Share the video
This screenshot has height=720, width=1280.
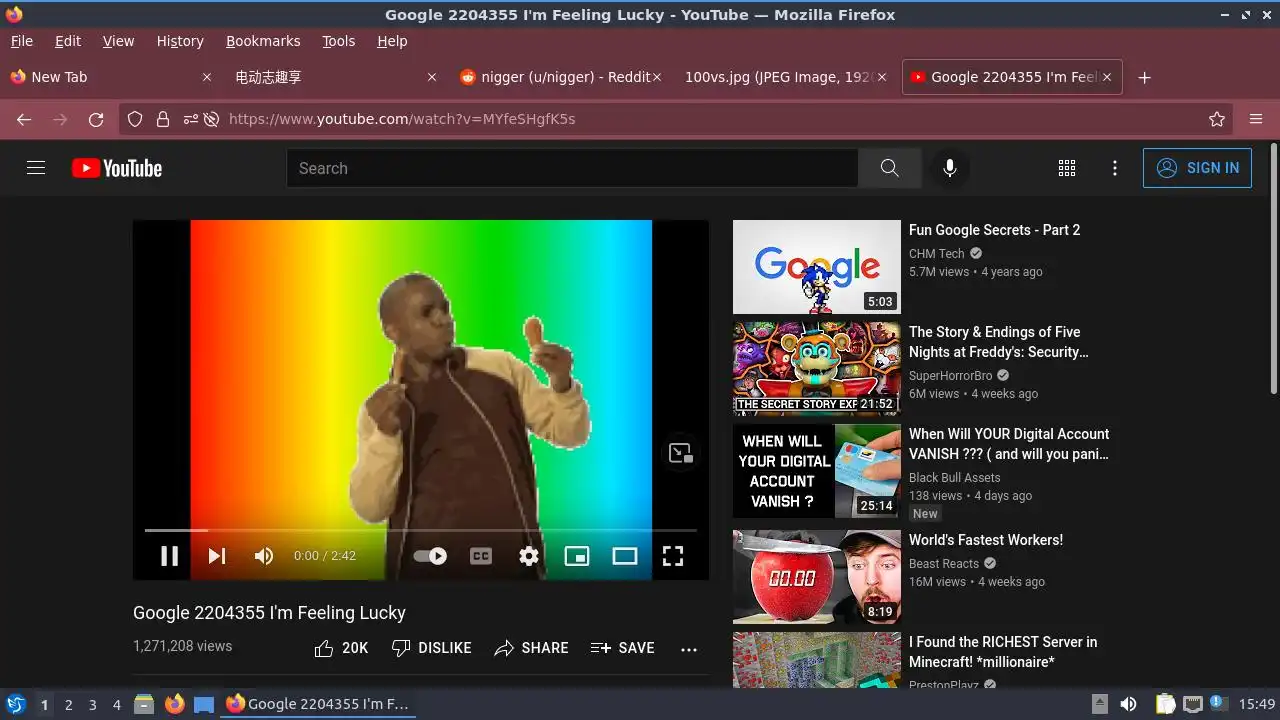531,648
